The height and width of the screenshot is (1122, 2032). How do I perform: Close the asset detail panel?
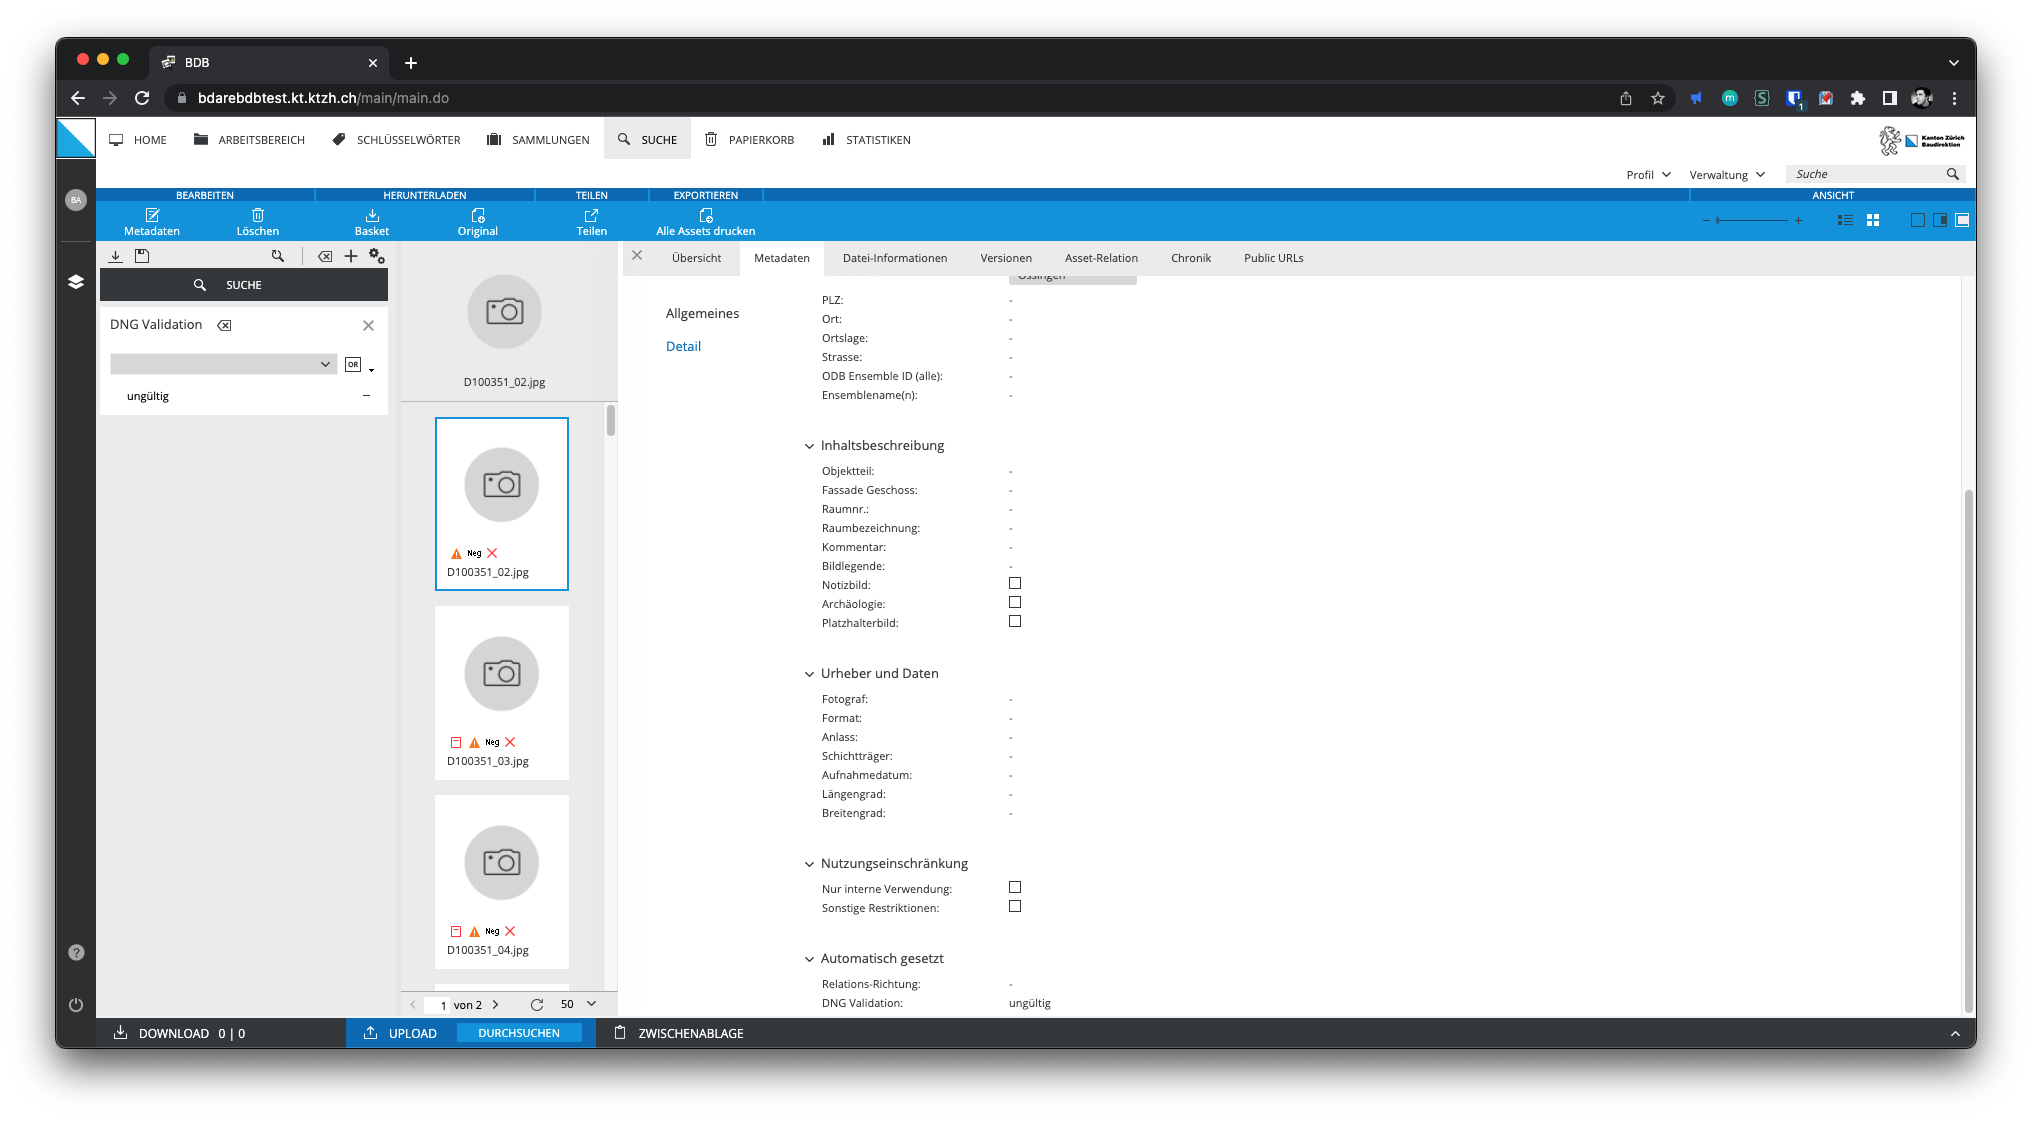pyautogui.click(x=637, y=256)
